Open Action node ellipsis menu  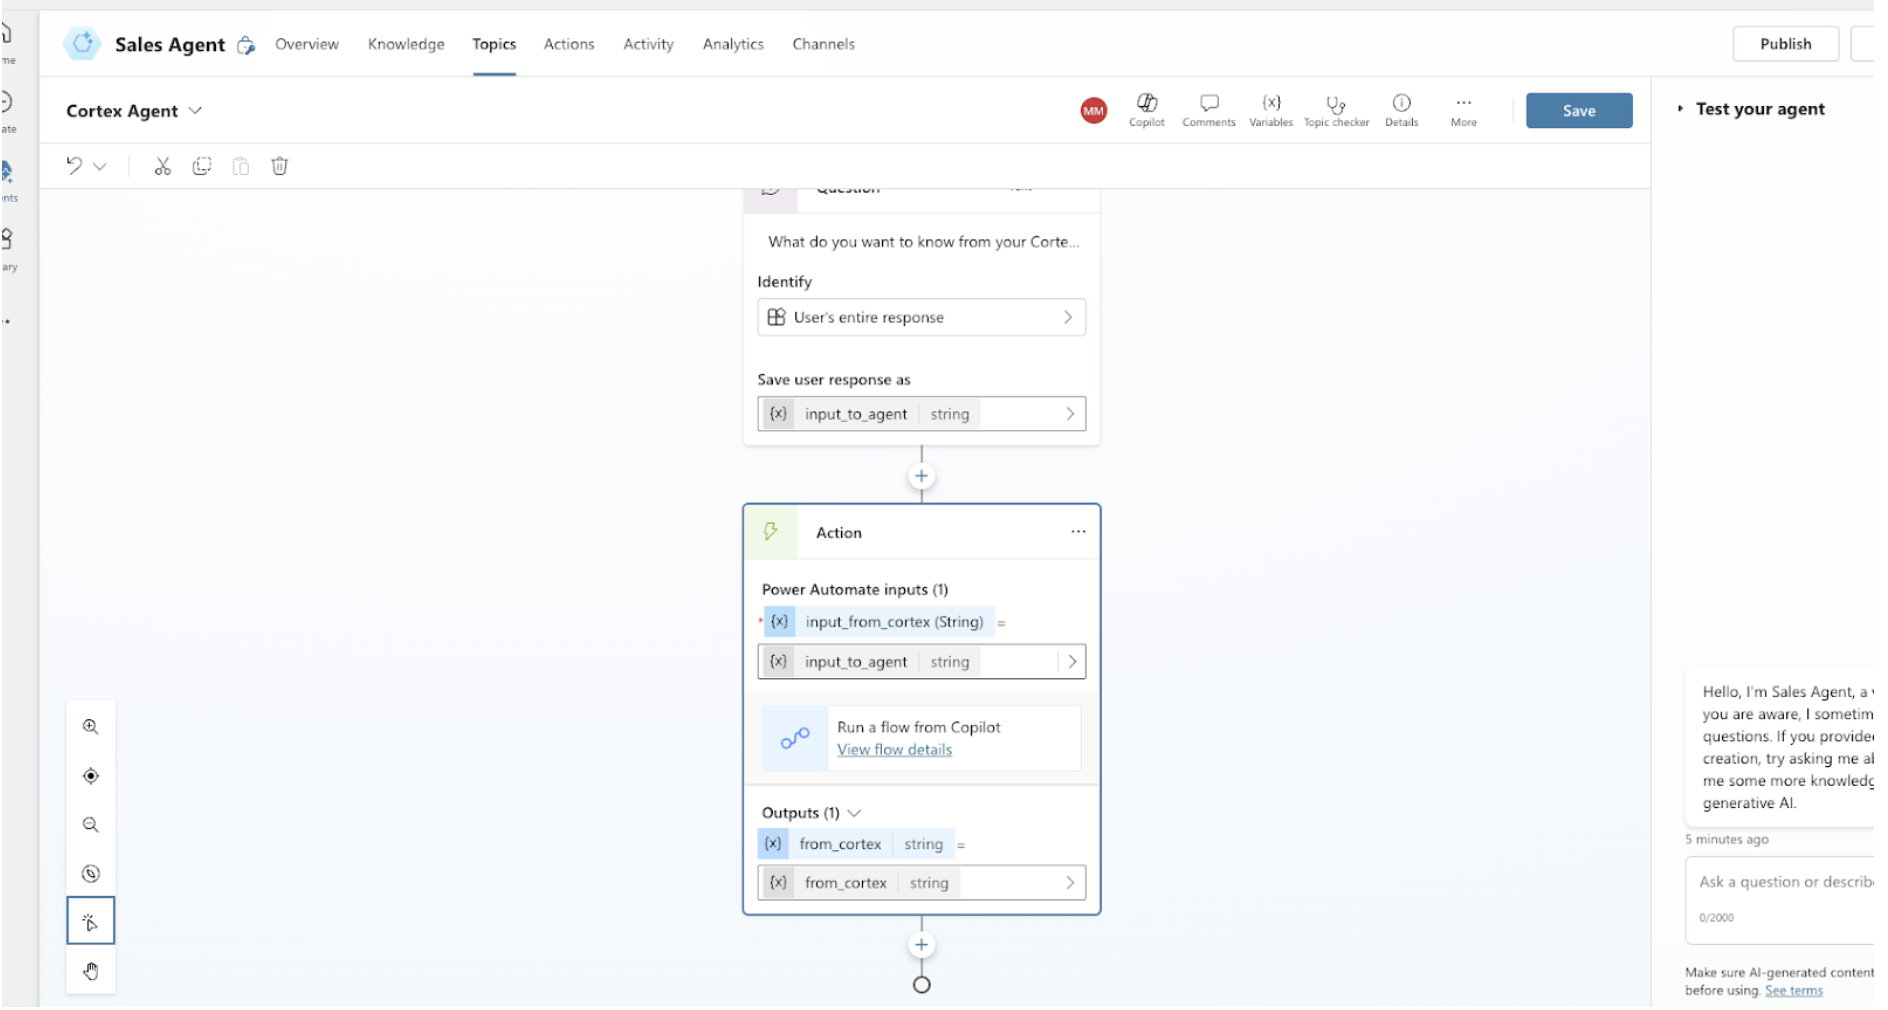(x=1078, y=532)
